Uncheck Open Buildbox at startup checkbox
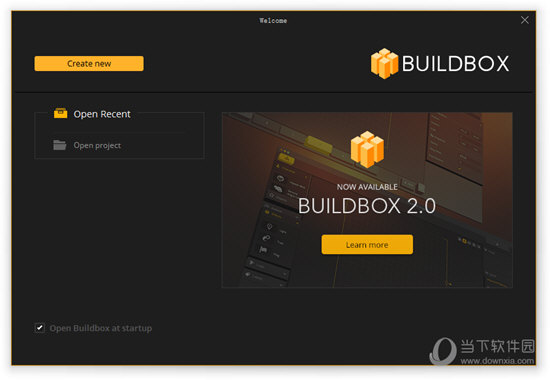 (x=40, y=328)
